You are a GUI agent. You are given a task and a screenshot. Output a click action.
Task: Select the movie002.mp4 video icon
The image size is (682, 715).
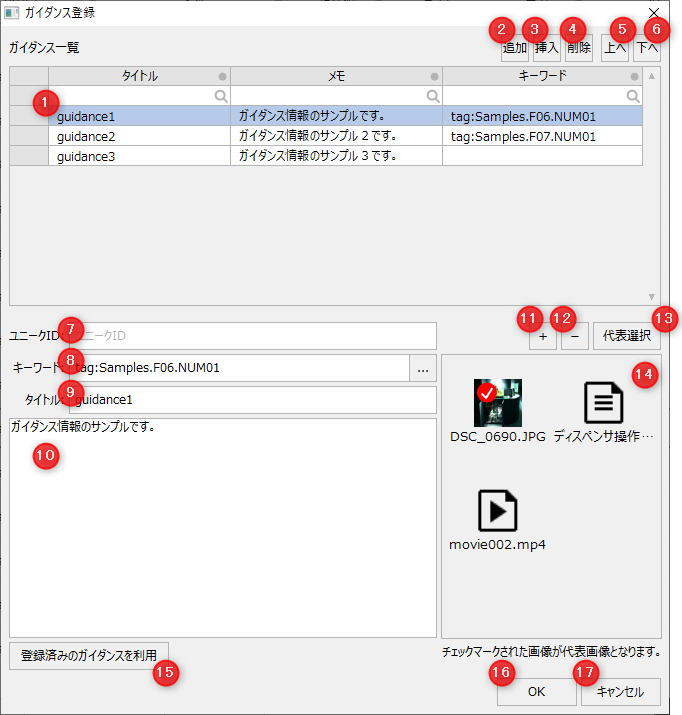[497, 511]
